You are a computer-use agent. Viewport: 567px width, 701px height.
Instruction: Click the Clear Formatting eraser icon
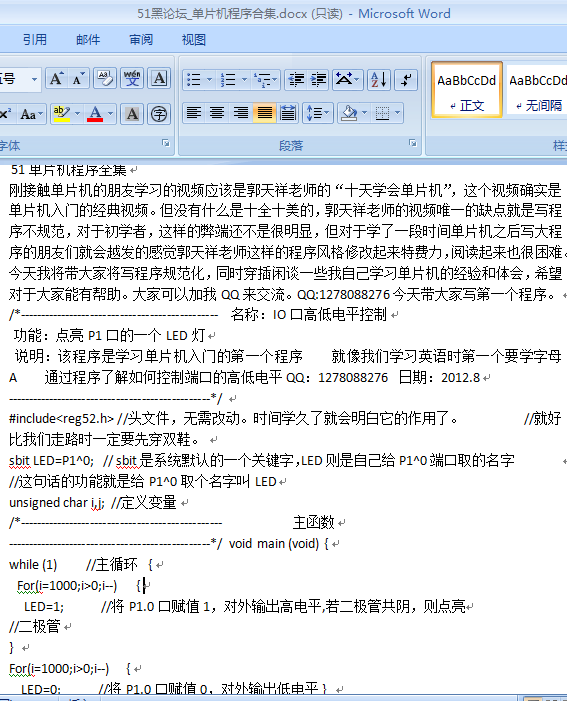point(105,79)
